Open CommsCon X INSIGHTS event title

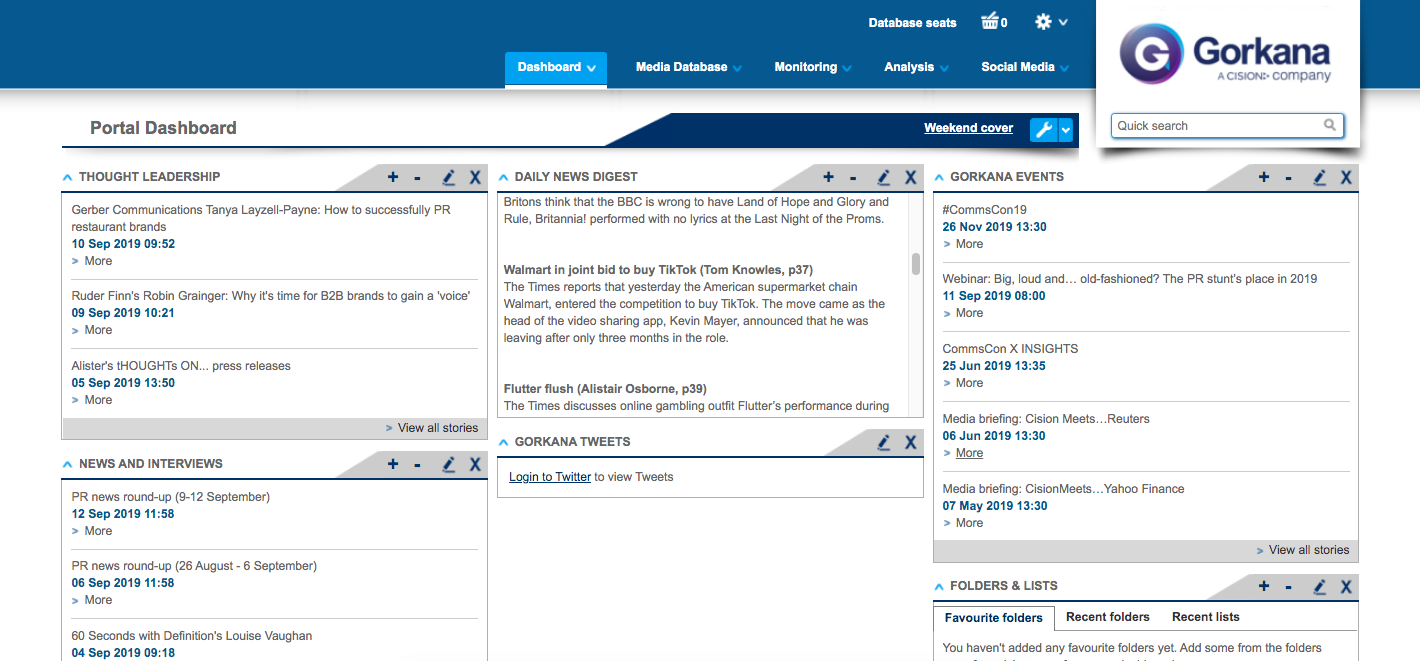1010,349
